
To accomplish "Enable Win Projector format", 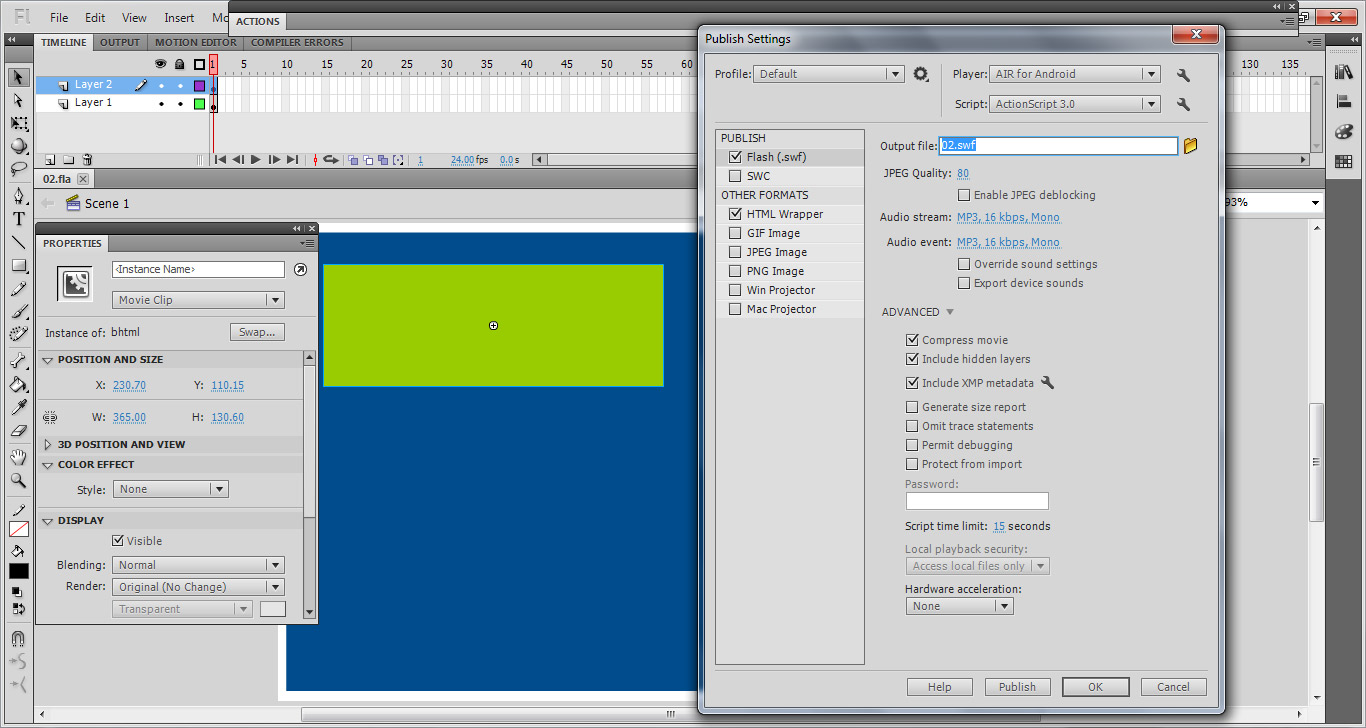I will click(x=736, y=290).
